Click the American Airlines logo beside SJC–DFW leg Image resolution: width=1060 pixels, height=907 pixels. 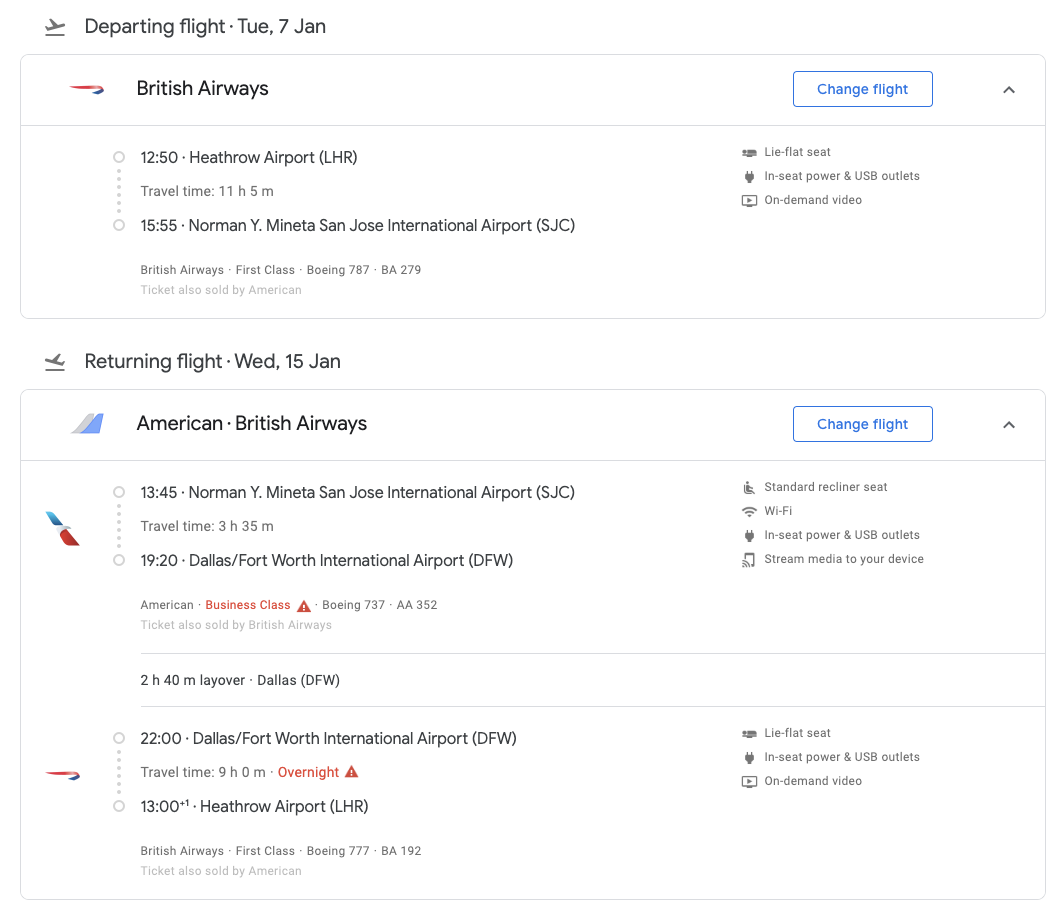62,528
